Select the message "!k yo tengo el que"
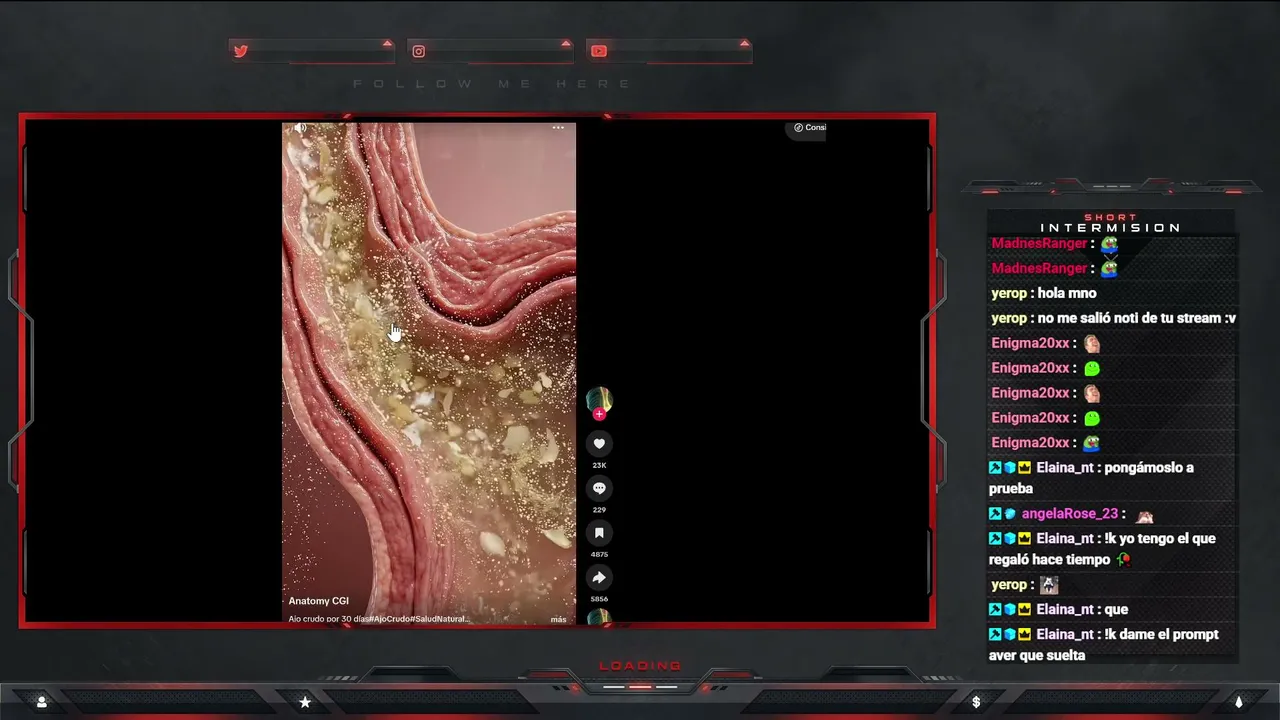 click(x=1102, y=549)
